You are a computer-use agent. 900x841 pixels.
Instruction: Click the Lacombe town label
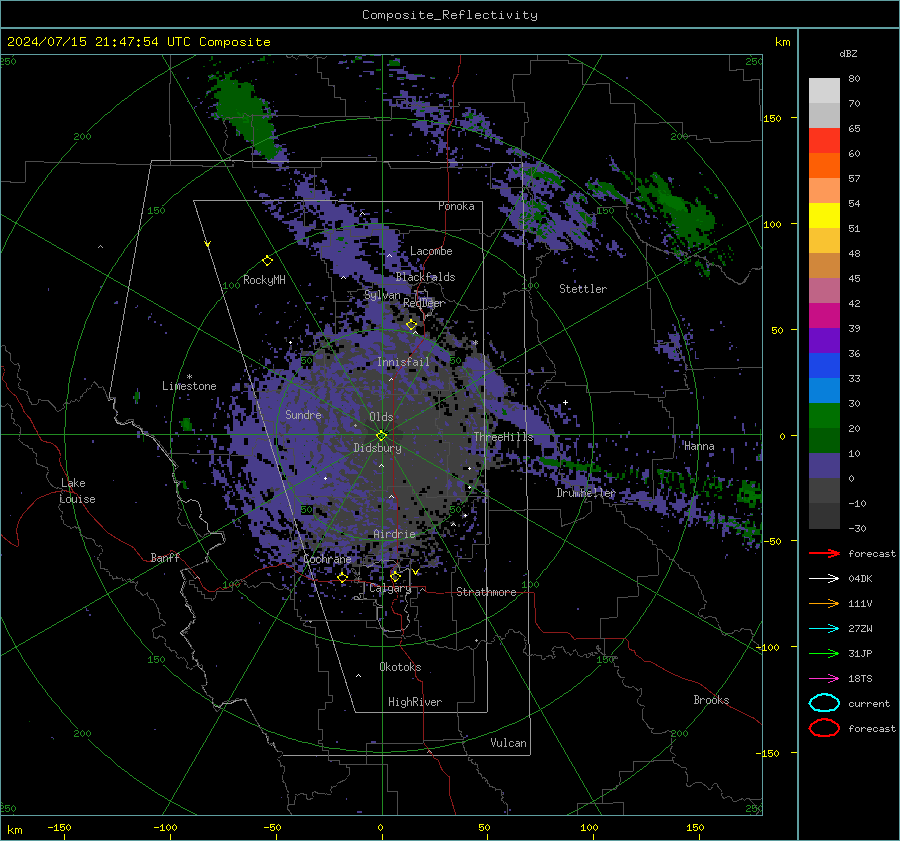[431, 251]
